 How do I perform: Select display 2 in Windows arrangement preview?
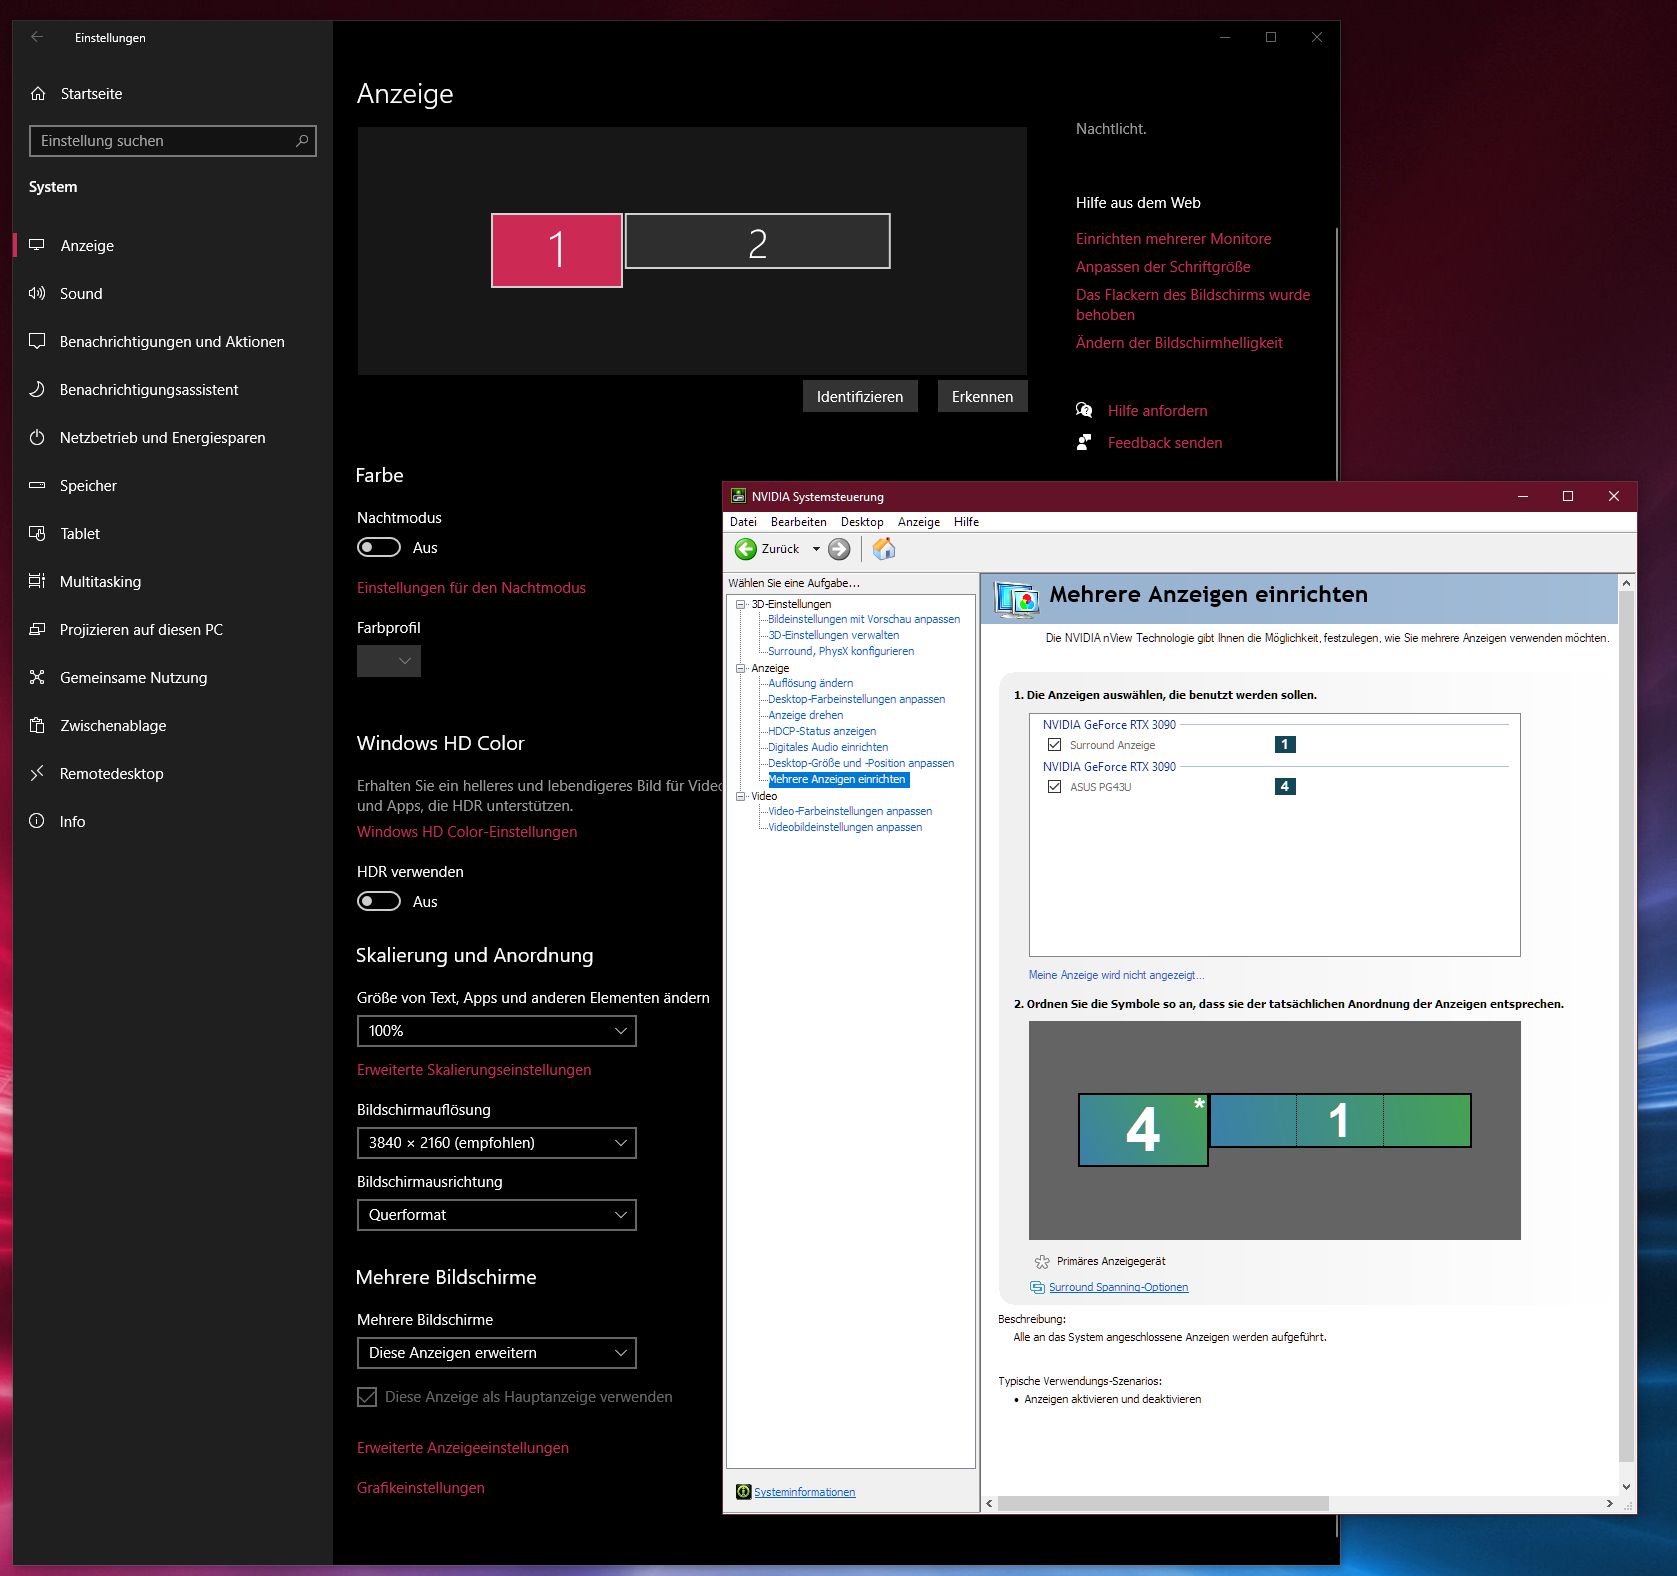(758, 241)
